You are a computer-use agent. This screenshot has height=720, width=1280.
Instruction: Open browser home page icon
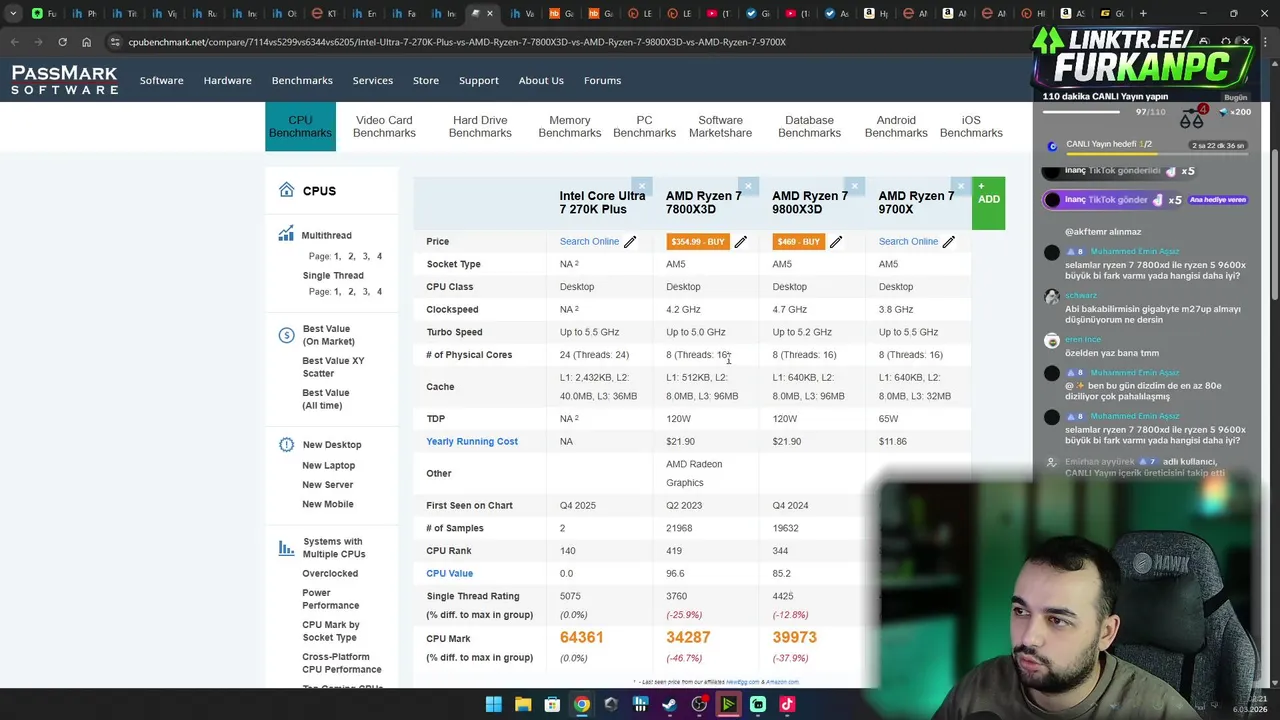point(86,42)
